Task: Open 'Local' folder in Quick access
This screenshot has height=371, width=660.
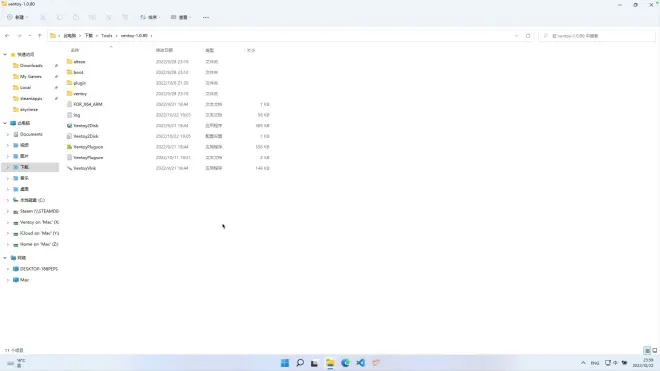Action: (25, 88)
